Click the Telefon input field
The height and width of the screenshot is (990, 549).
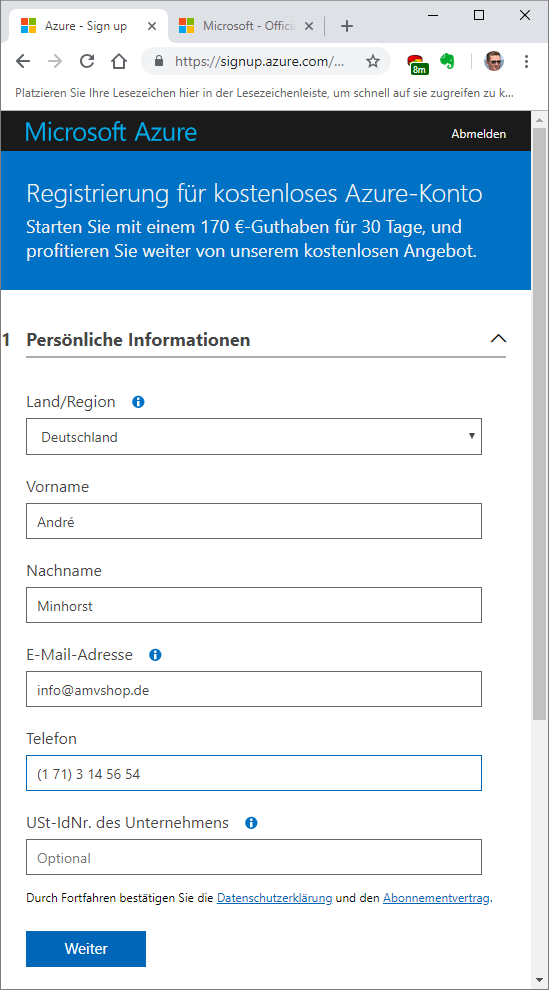tap(254, 773)
